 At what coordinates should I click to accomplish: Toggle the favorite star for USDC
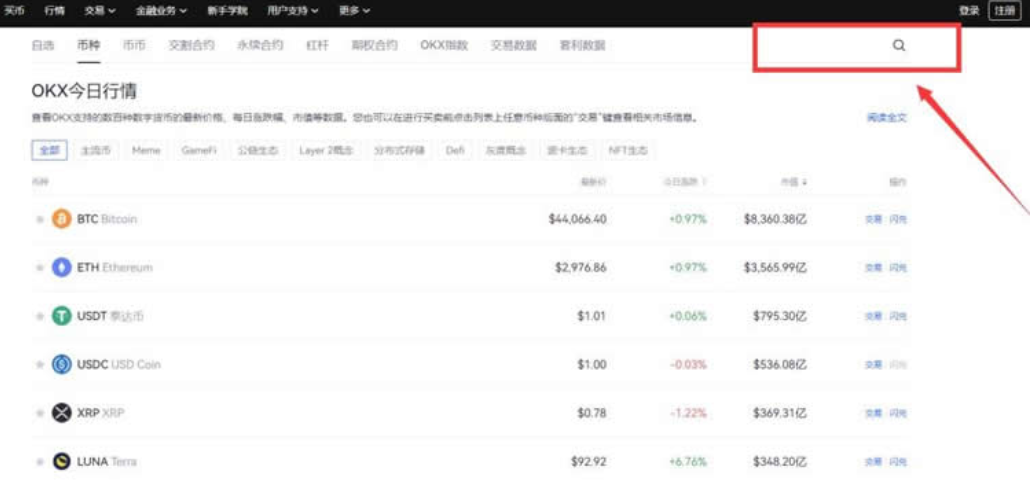(39, 365)
